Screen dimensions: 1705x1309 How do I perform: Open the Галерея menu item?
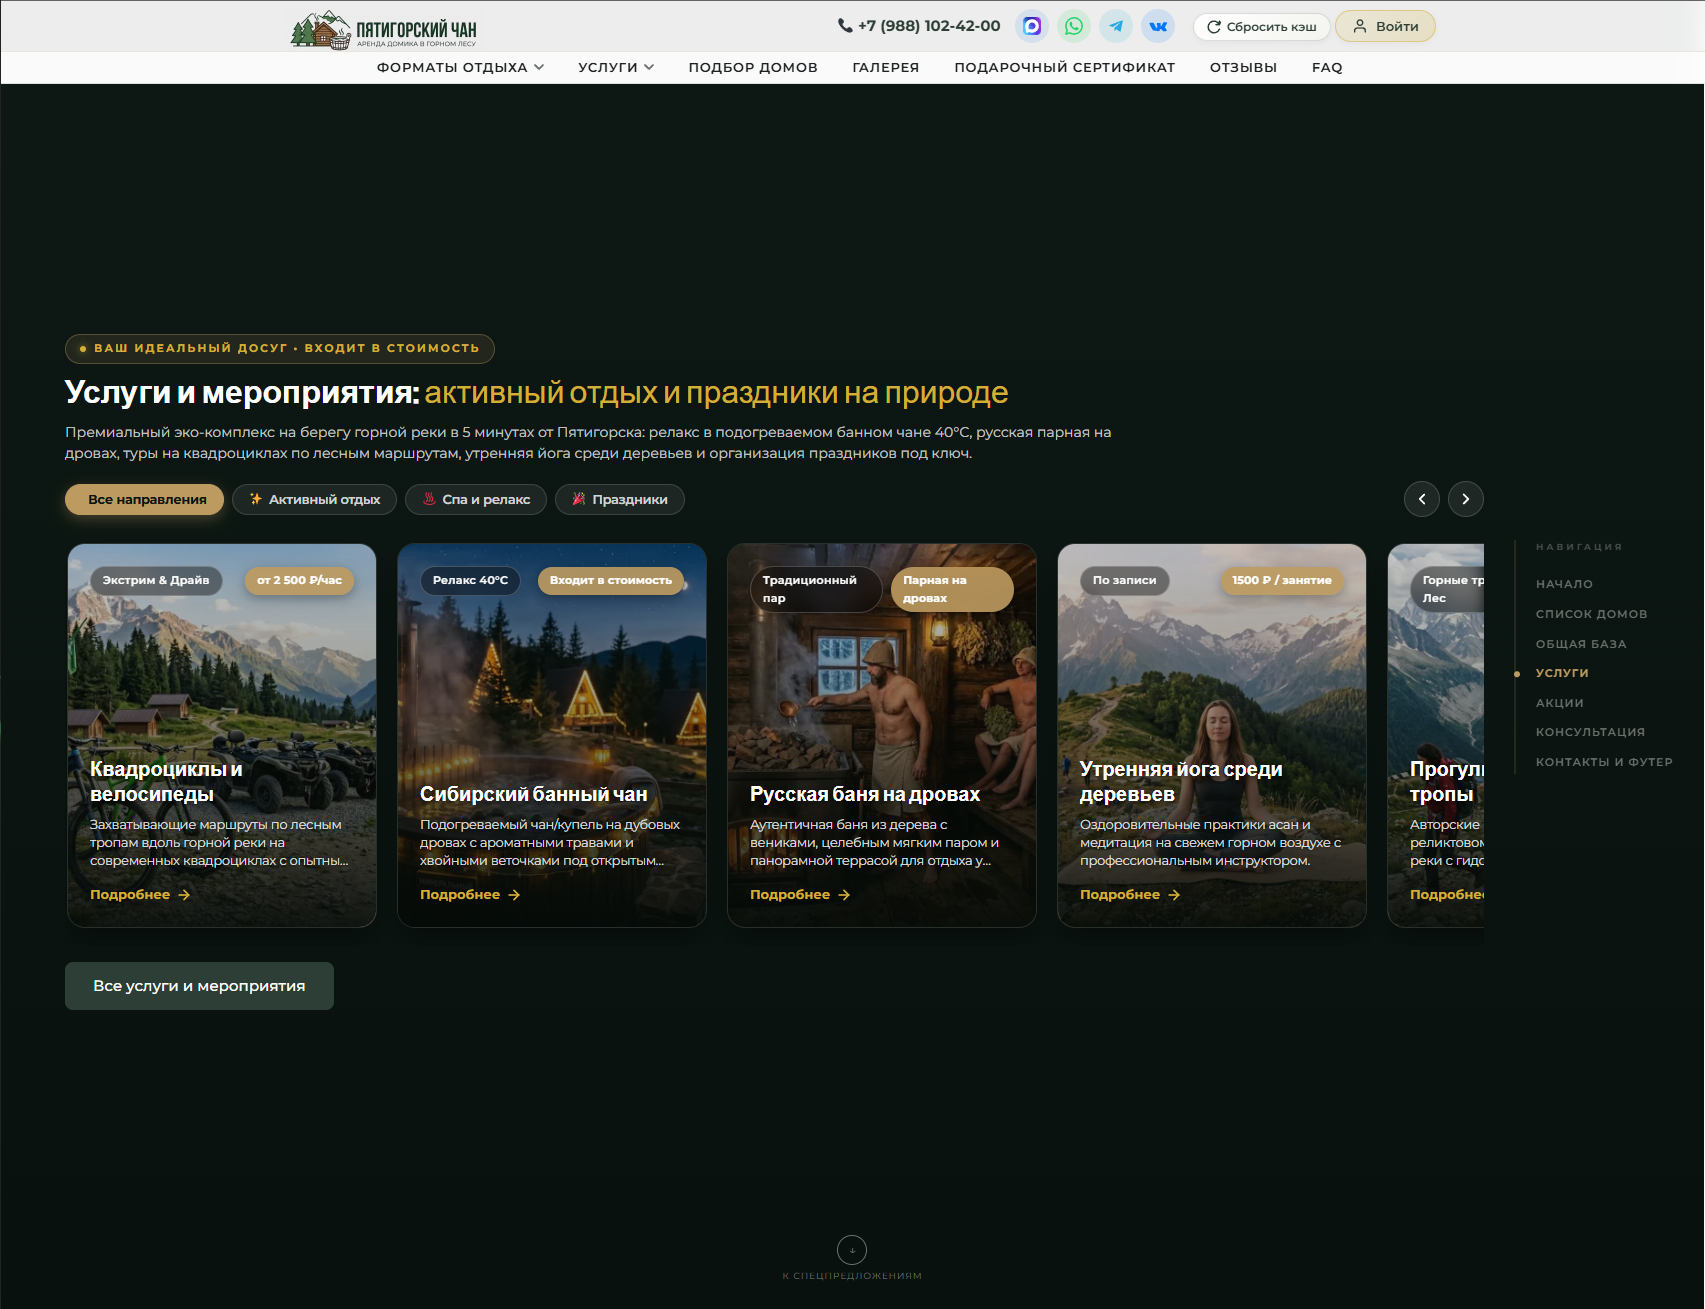[886, 67]
